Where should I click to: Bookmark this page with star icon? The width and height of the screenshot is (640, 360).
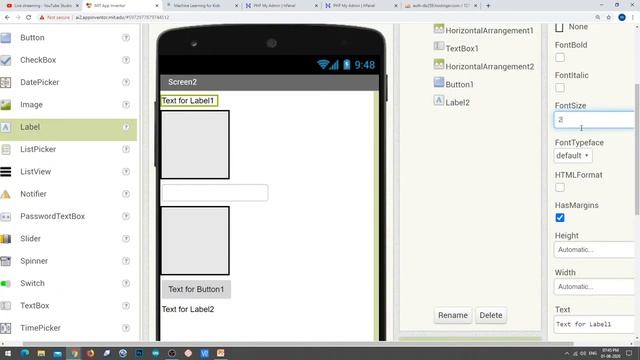click(609, 18)
